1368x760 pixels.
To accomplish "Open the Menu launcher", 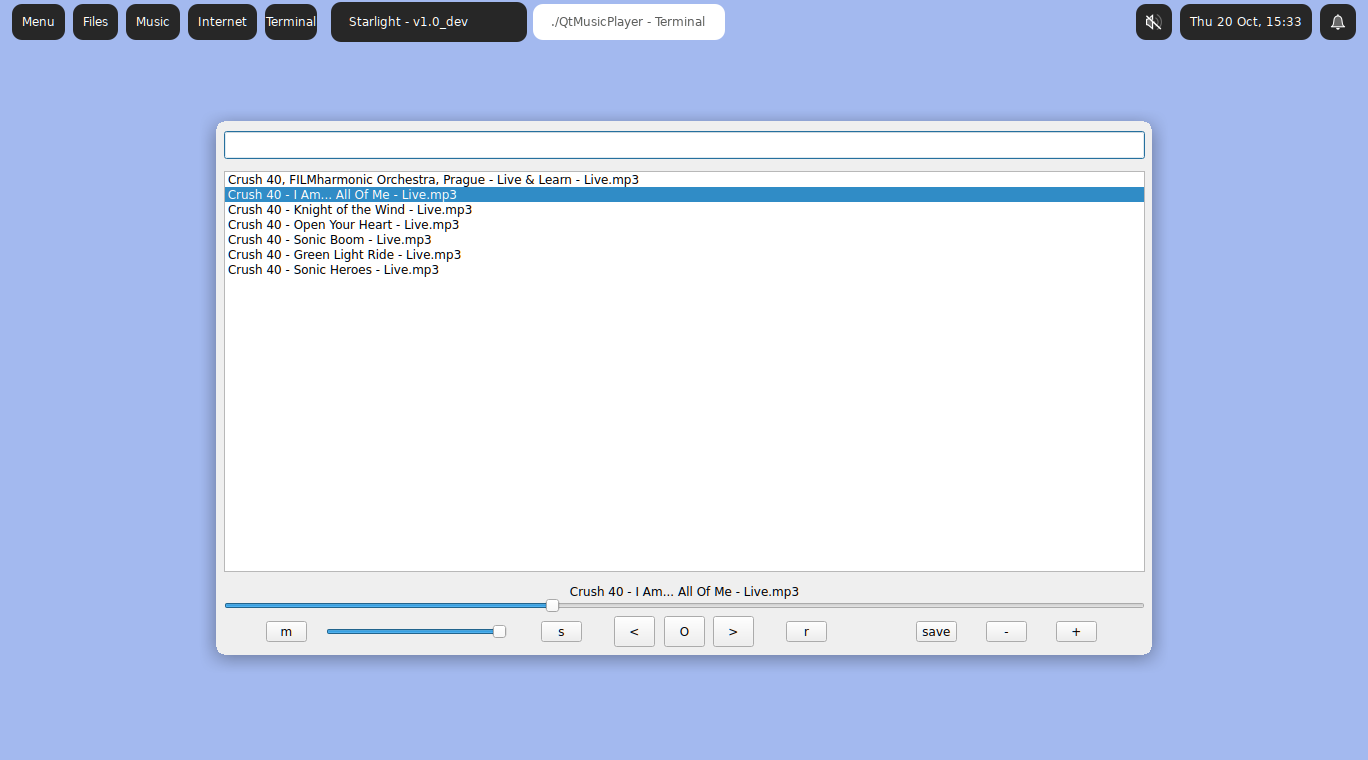I will 38,21.
